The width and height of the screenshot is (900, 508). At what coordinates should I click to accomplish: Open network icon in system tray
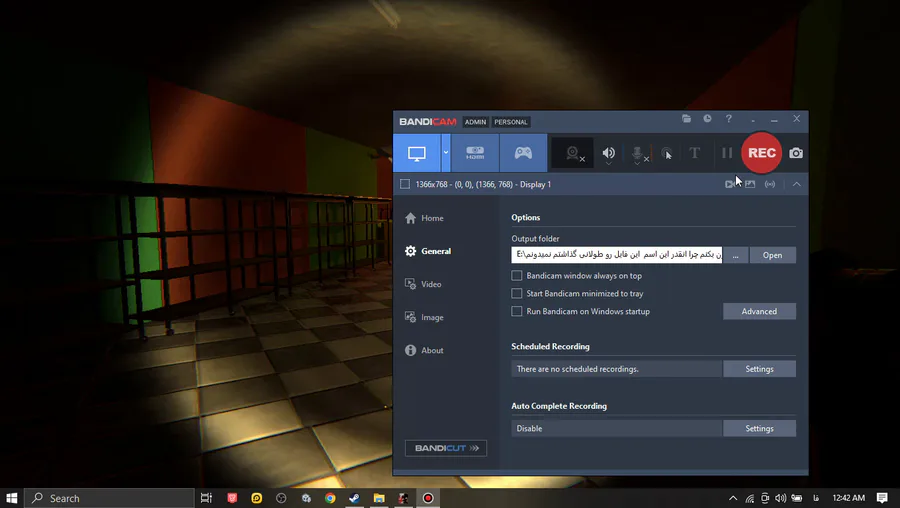tap(750, 498)
